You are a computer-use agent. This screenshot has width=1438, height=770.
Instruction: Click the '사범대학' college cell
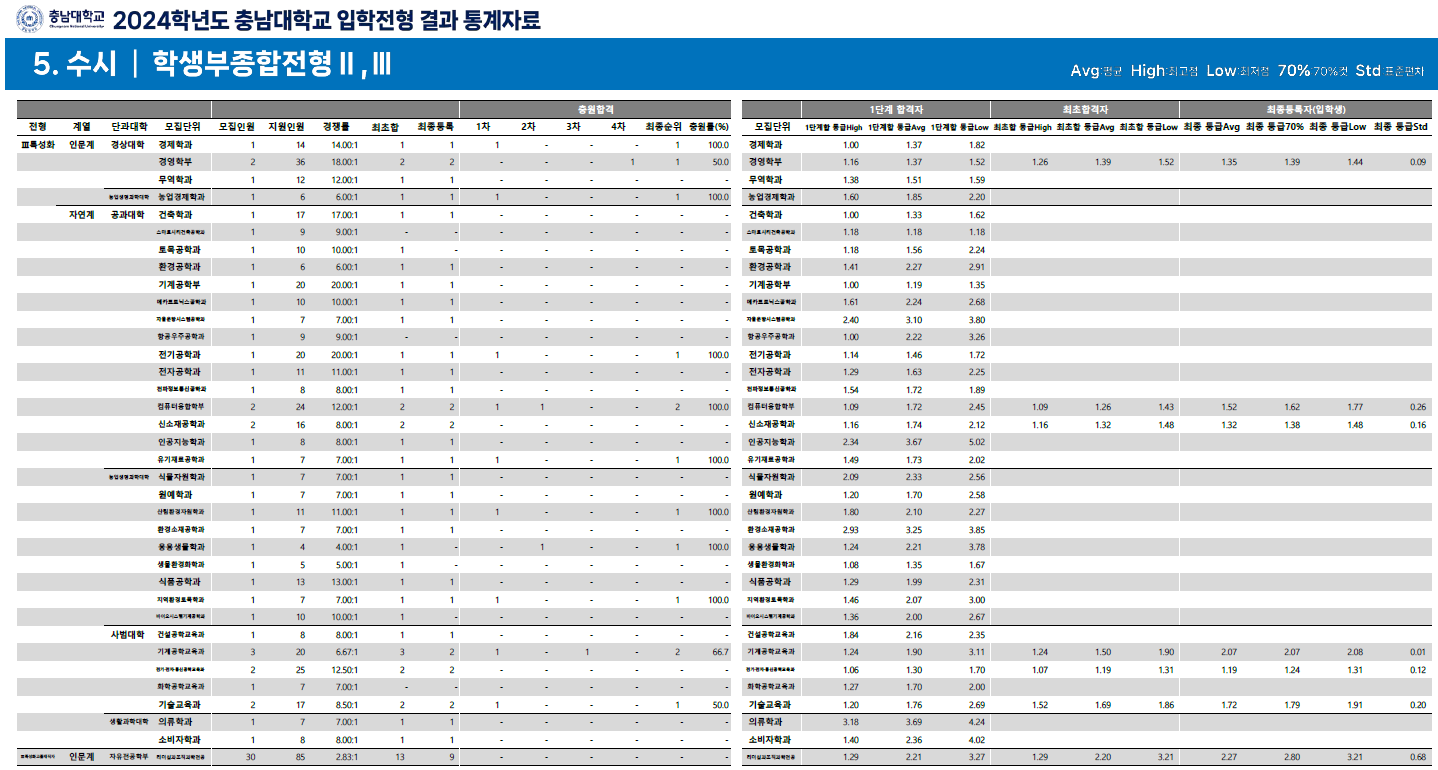(129, 634)
